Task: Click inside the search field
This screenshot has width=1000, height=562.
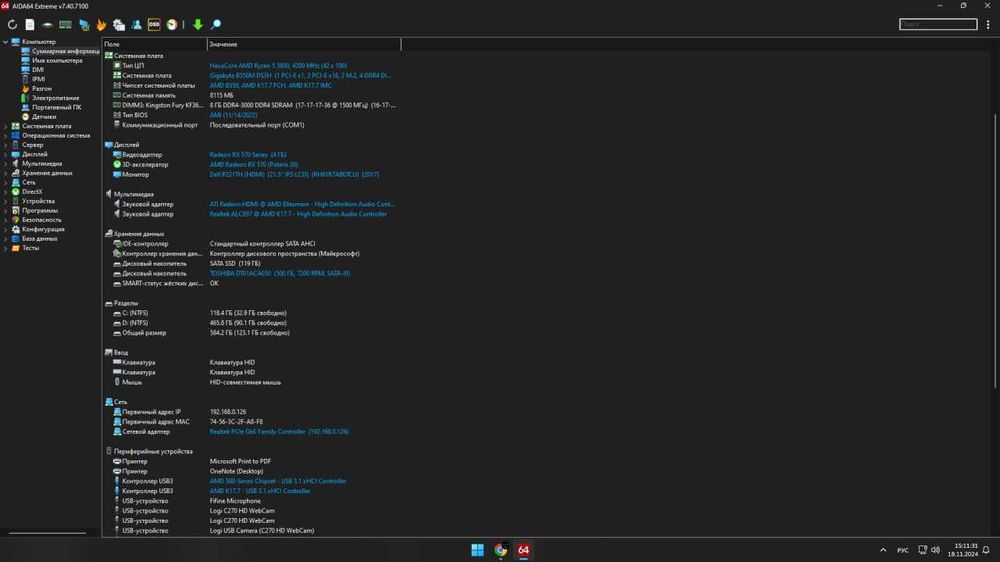Action: (938, 24)
